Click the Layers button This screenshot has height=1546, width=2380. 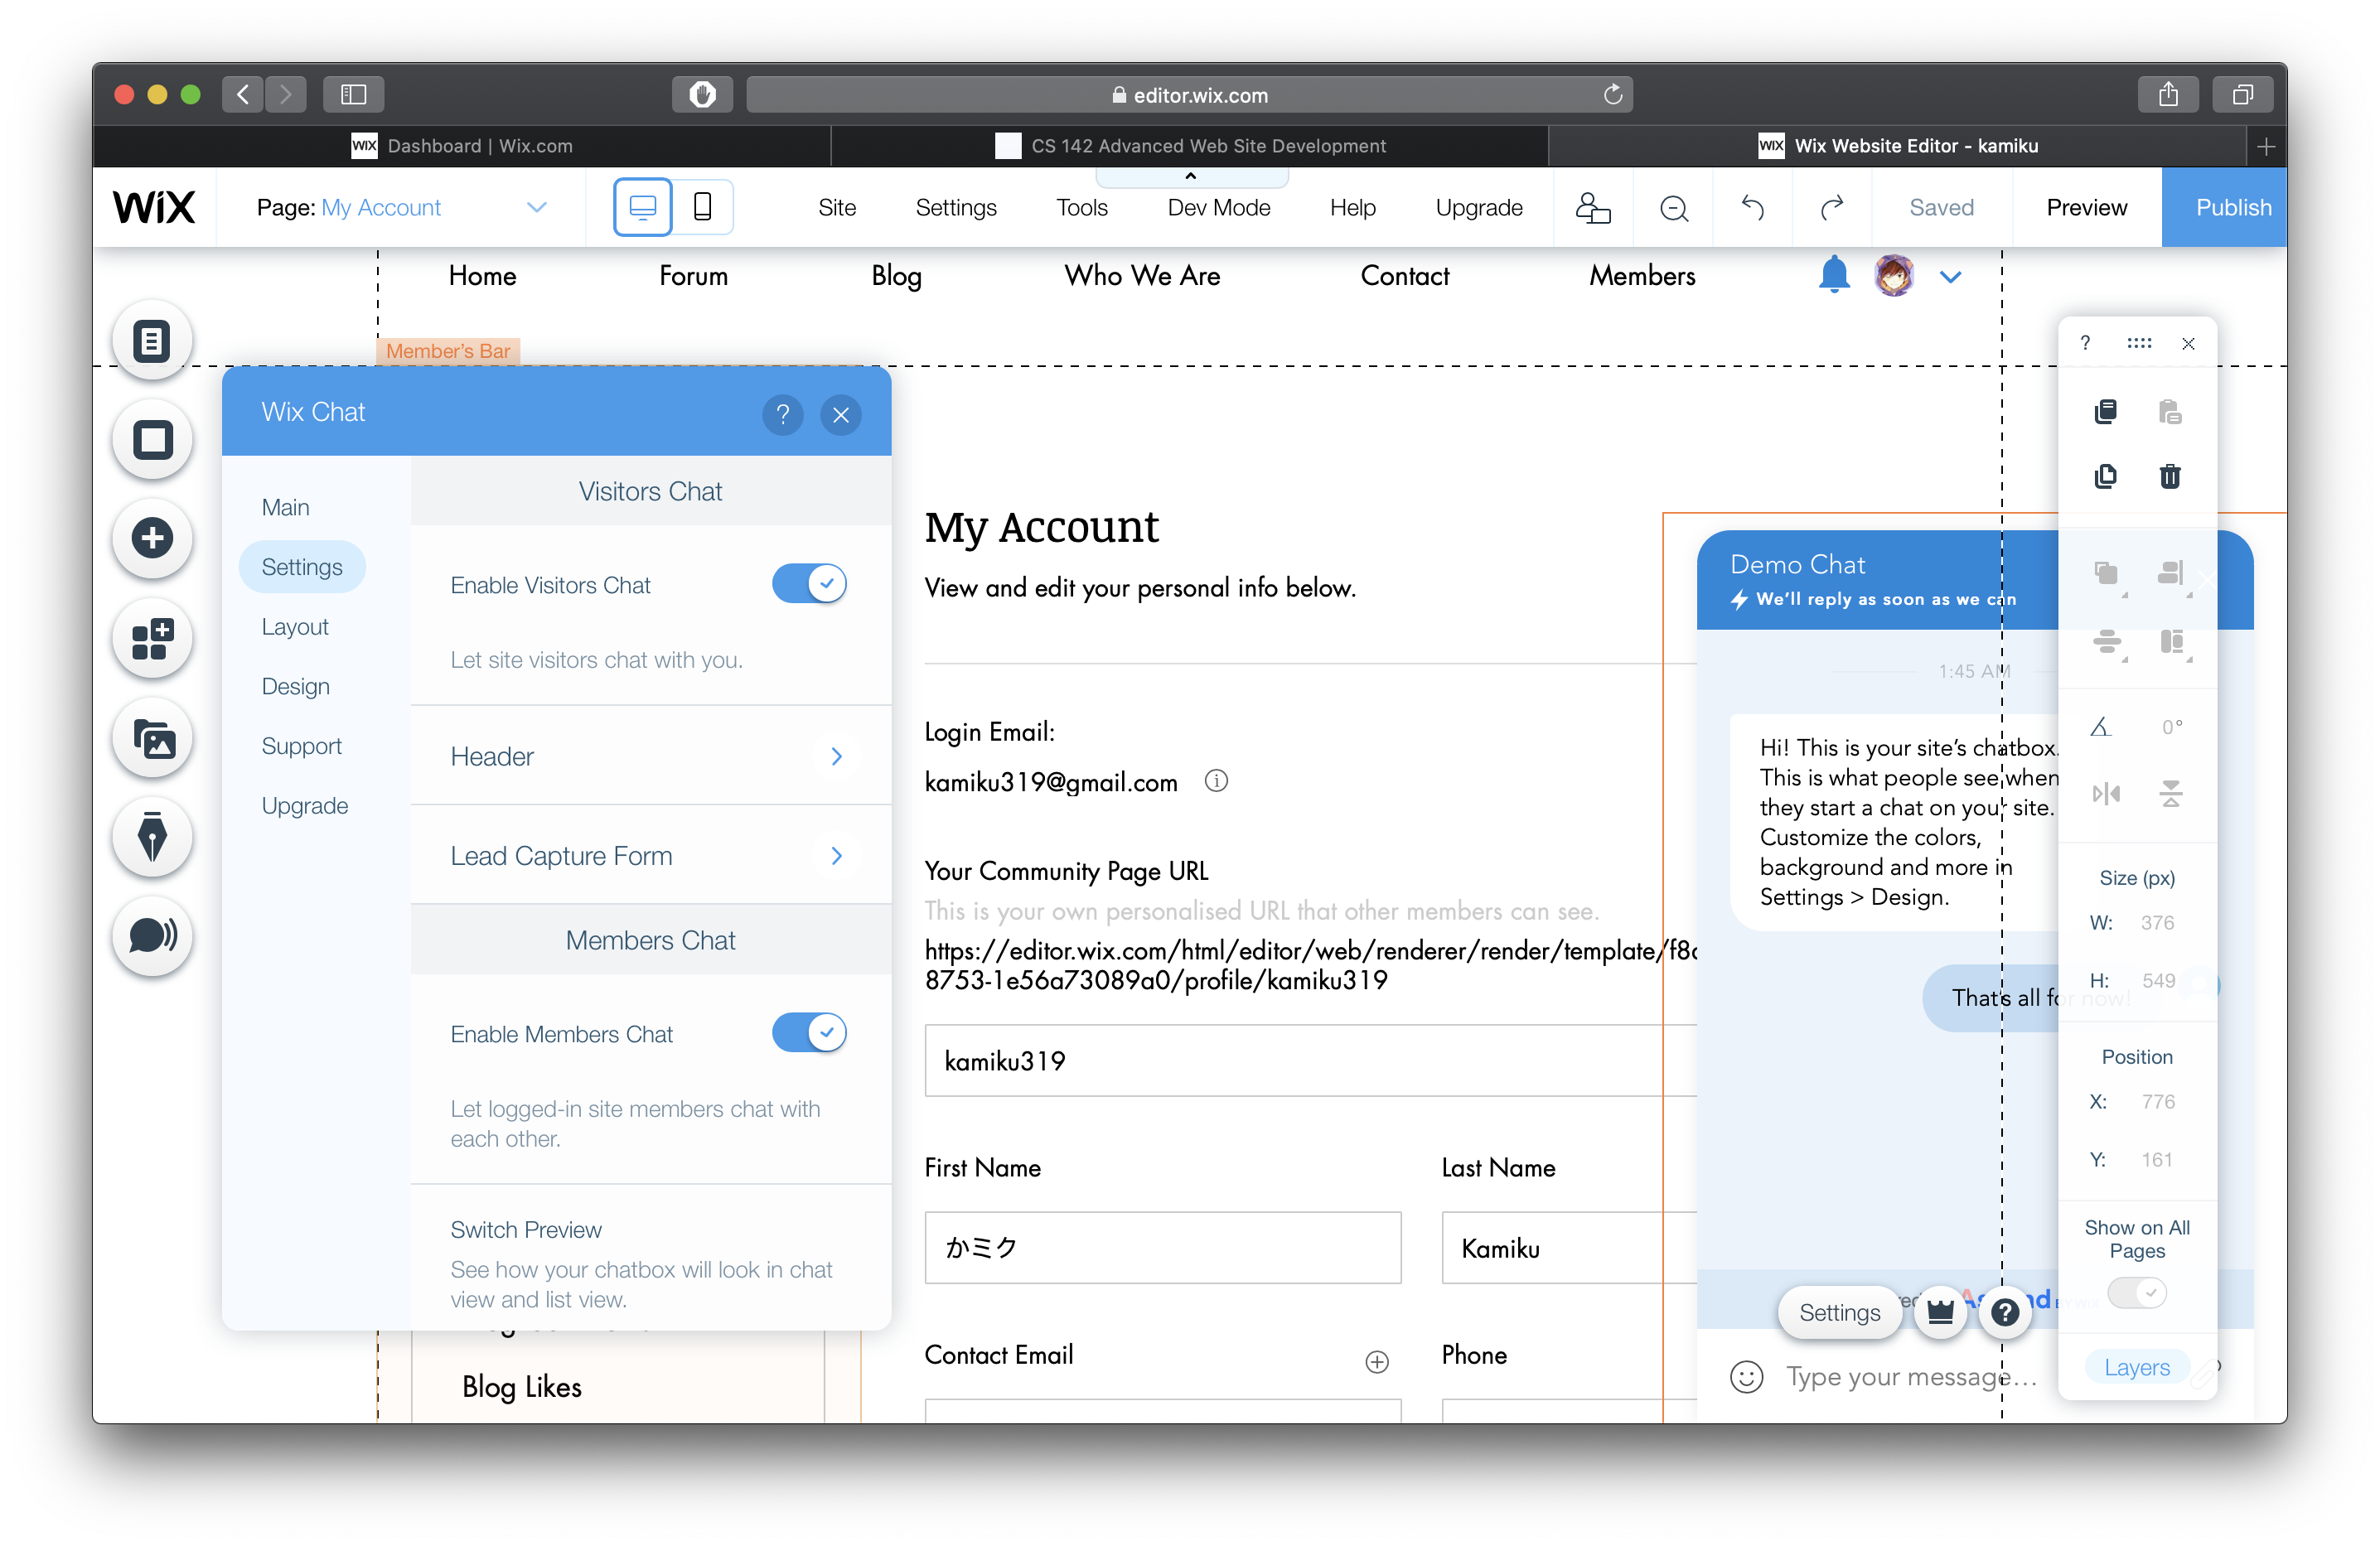pos(2136,1367)
